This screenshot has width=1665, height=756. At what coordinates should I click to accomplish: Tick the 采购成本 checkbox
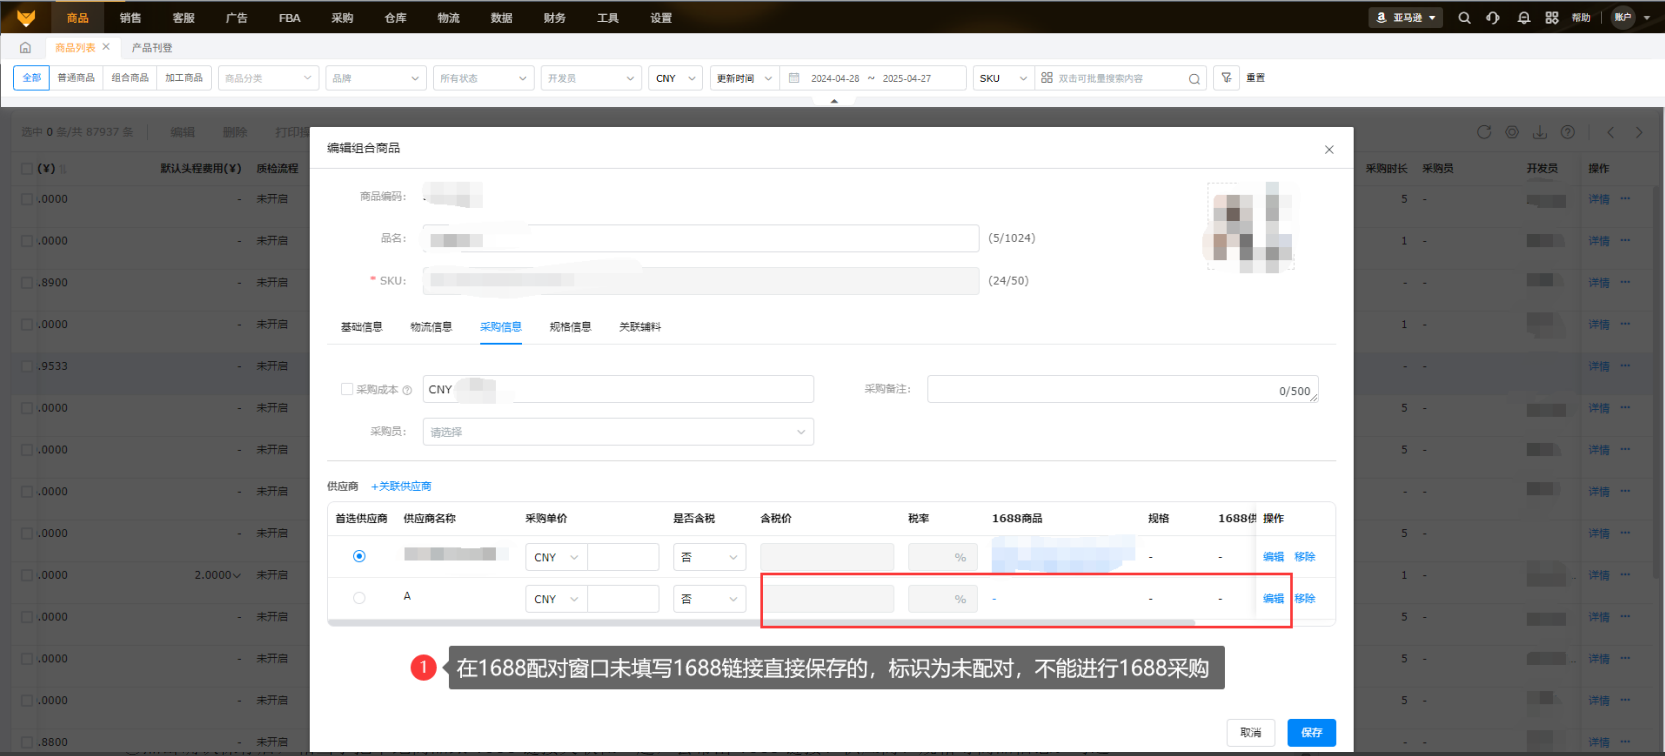pyautogui.click(x=347, y=389)
